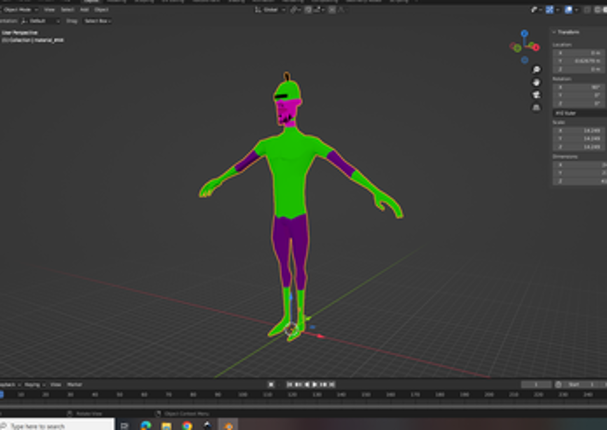Open Task View from taskbar

125,426
